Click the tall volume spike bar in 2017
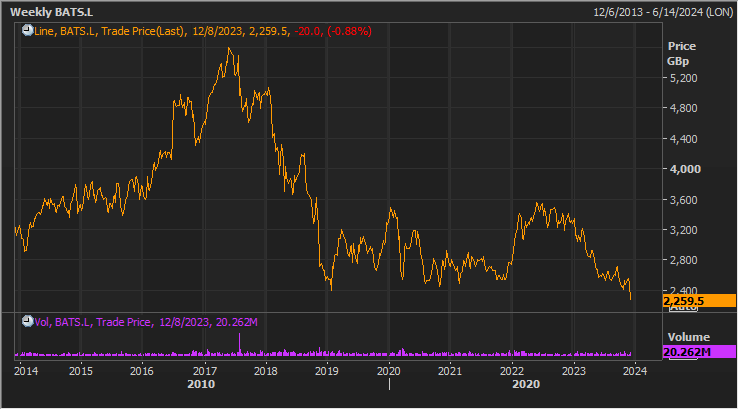The image size is (740, 411). tap(239, 344)
